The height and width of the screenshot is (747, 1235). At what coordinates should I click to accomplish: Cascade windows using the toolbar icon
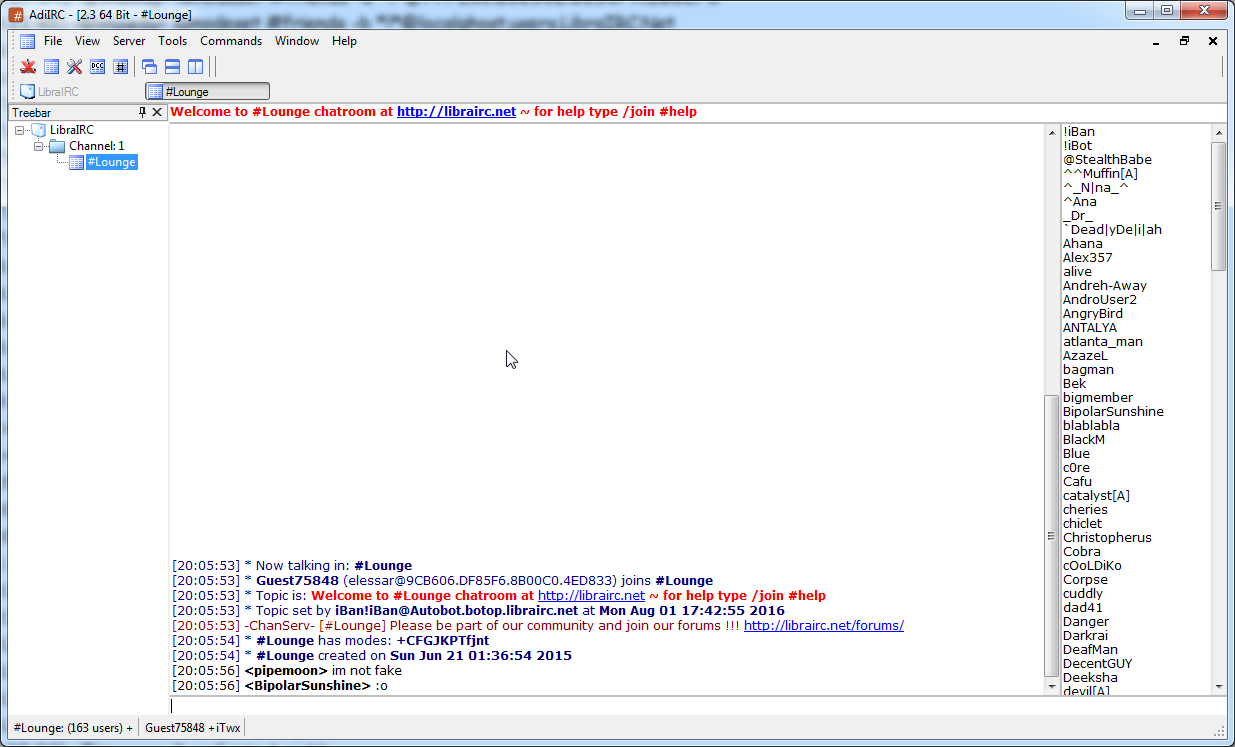click(149, 67)
